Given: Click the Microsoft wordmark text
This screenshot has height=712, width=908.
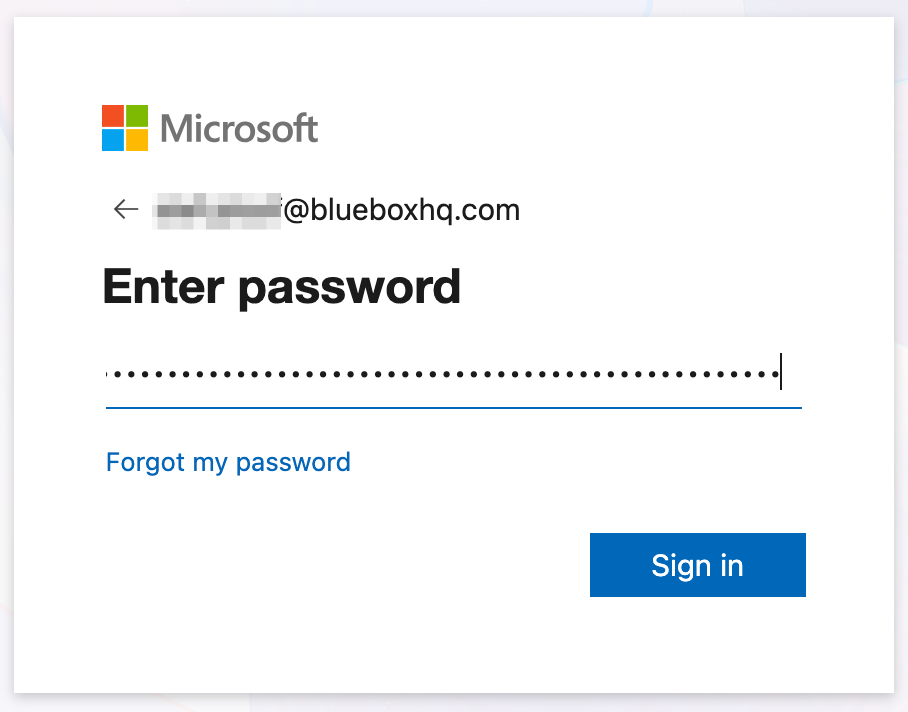Looking at the screenshot, I should coord(238,128).
